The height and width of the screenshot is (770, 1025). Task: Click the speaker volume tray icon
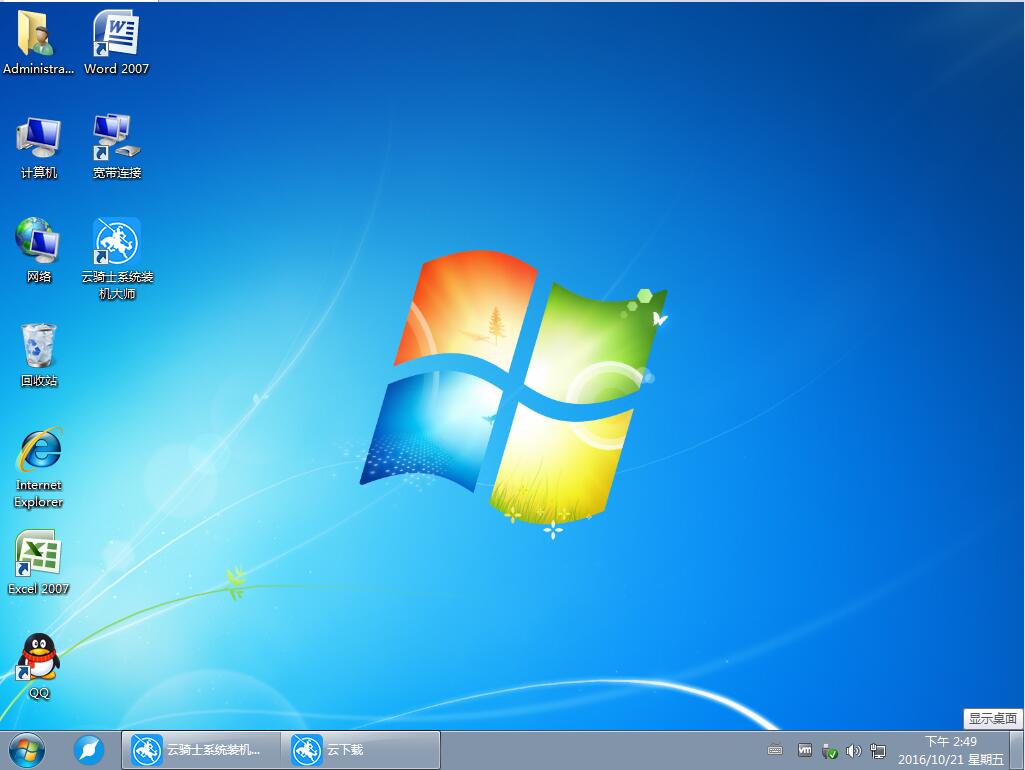point(853,749)
